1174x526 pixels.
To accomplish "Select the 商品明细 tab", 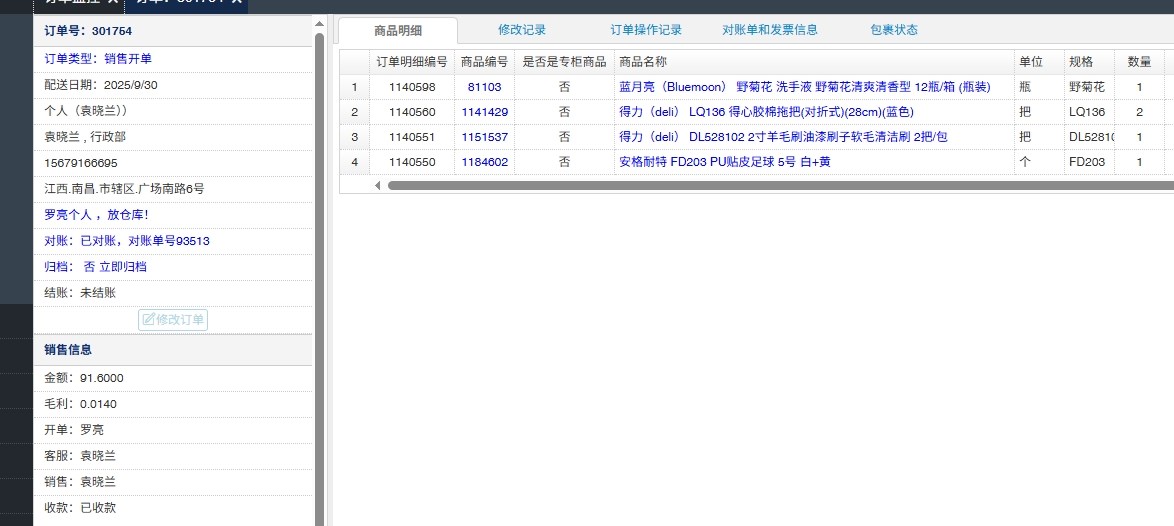I will [x=398, y=31].
